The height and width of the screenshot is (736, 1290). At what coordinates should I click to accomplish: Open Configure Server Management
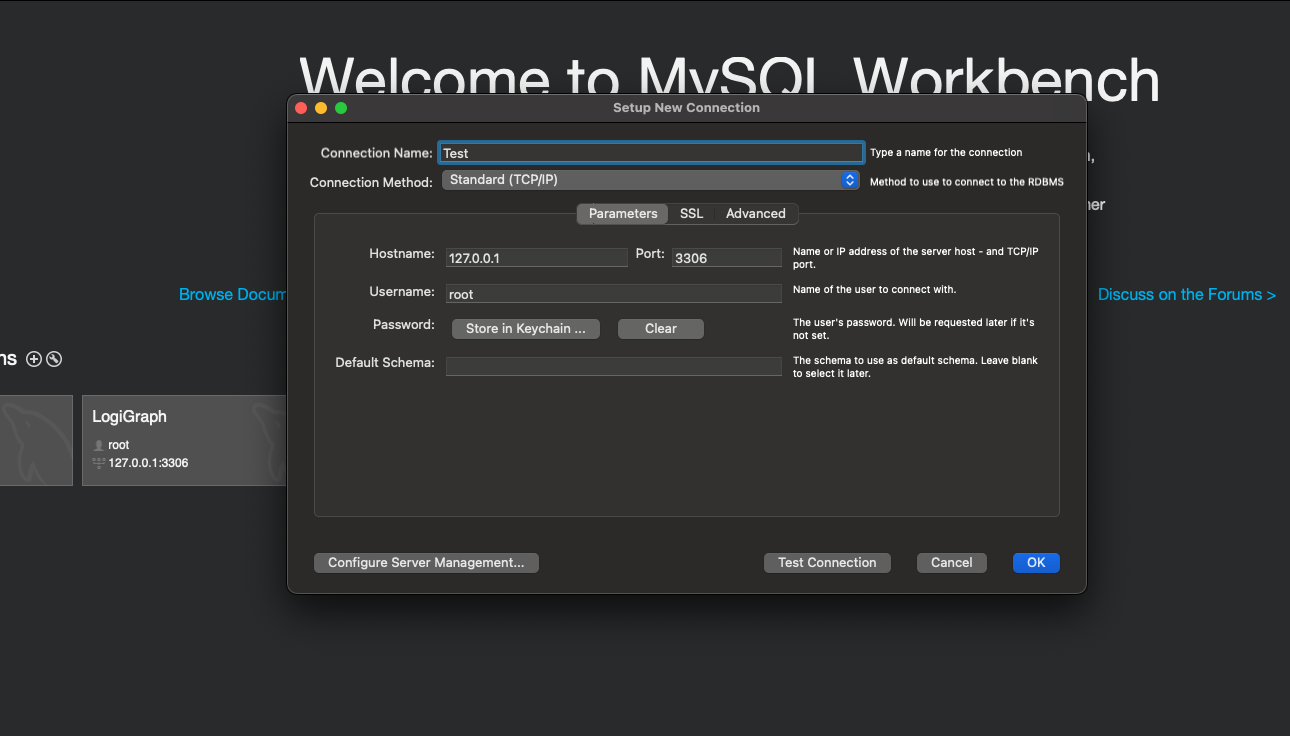click(x=426, y=563)
